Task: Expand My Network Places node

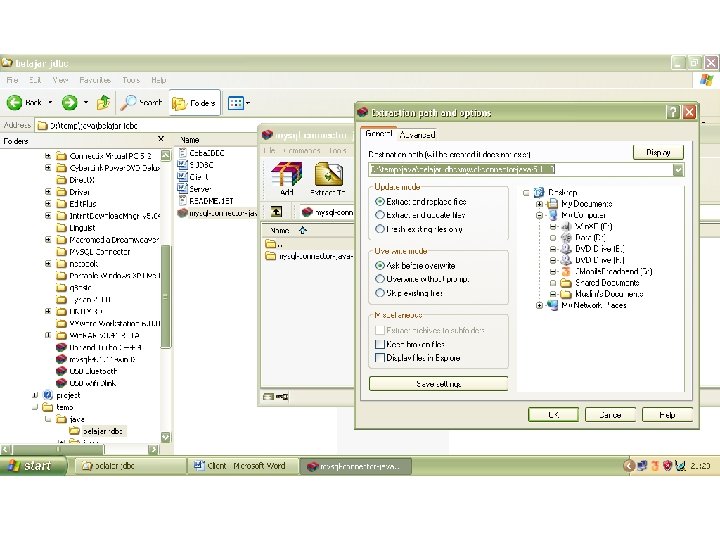Action: click(540, 305)
